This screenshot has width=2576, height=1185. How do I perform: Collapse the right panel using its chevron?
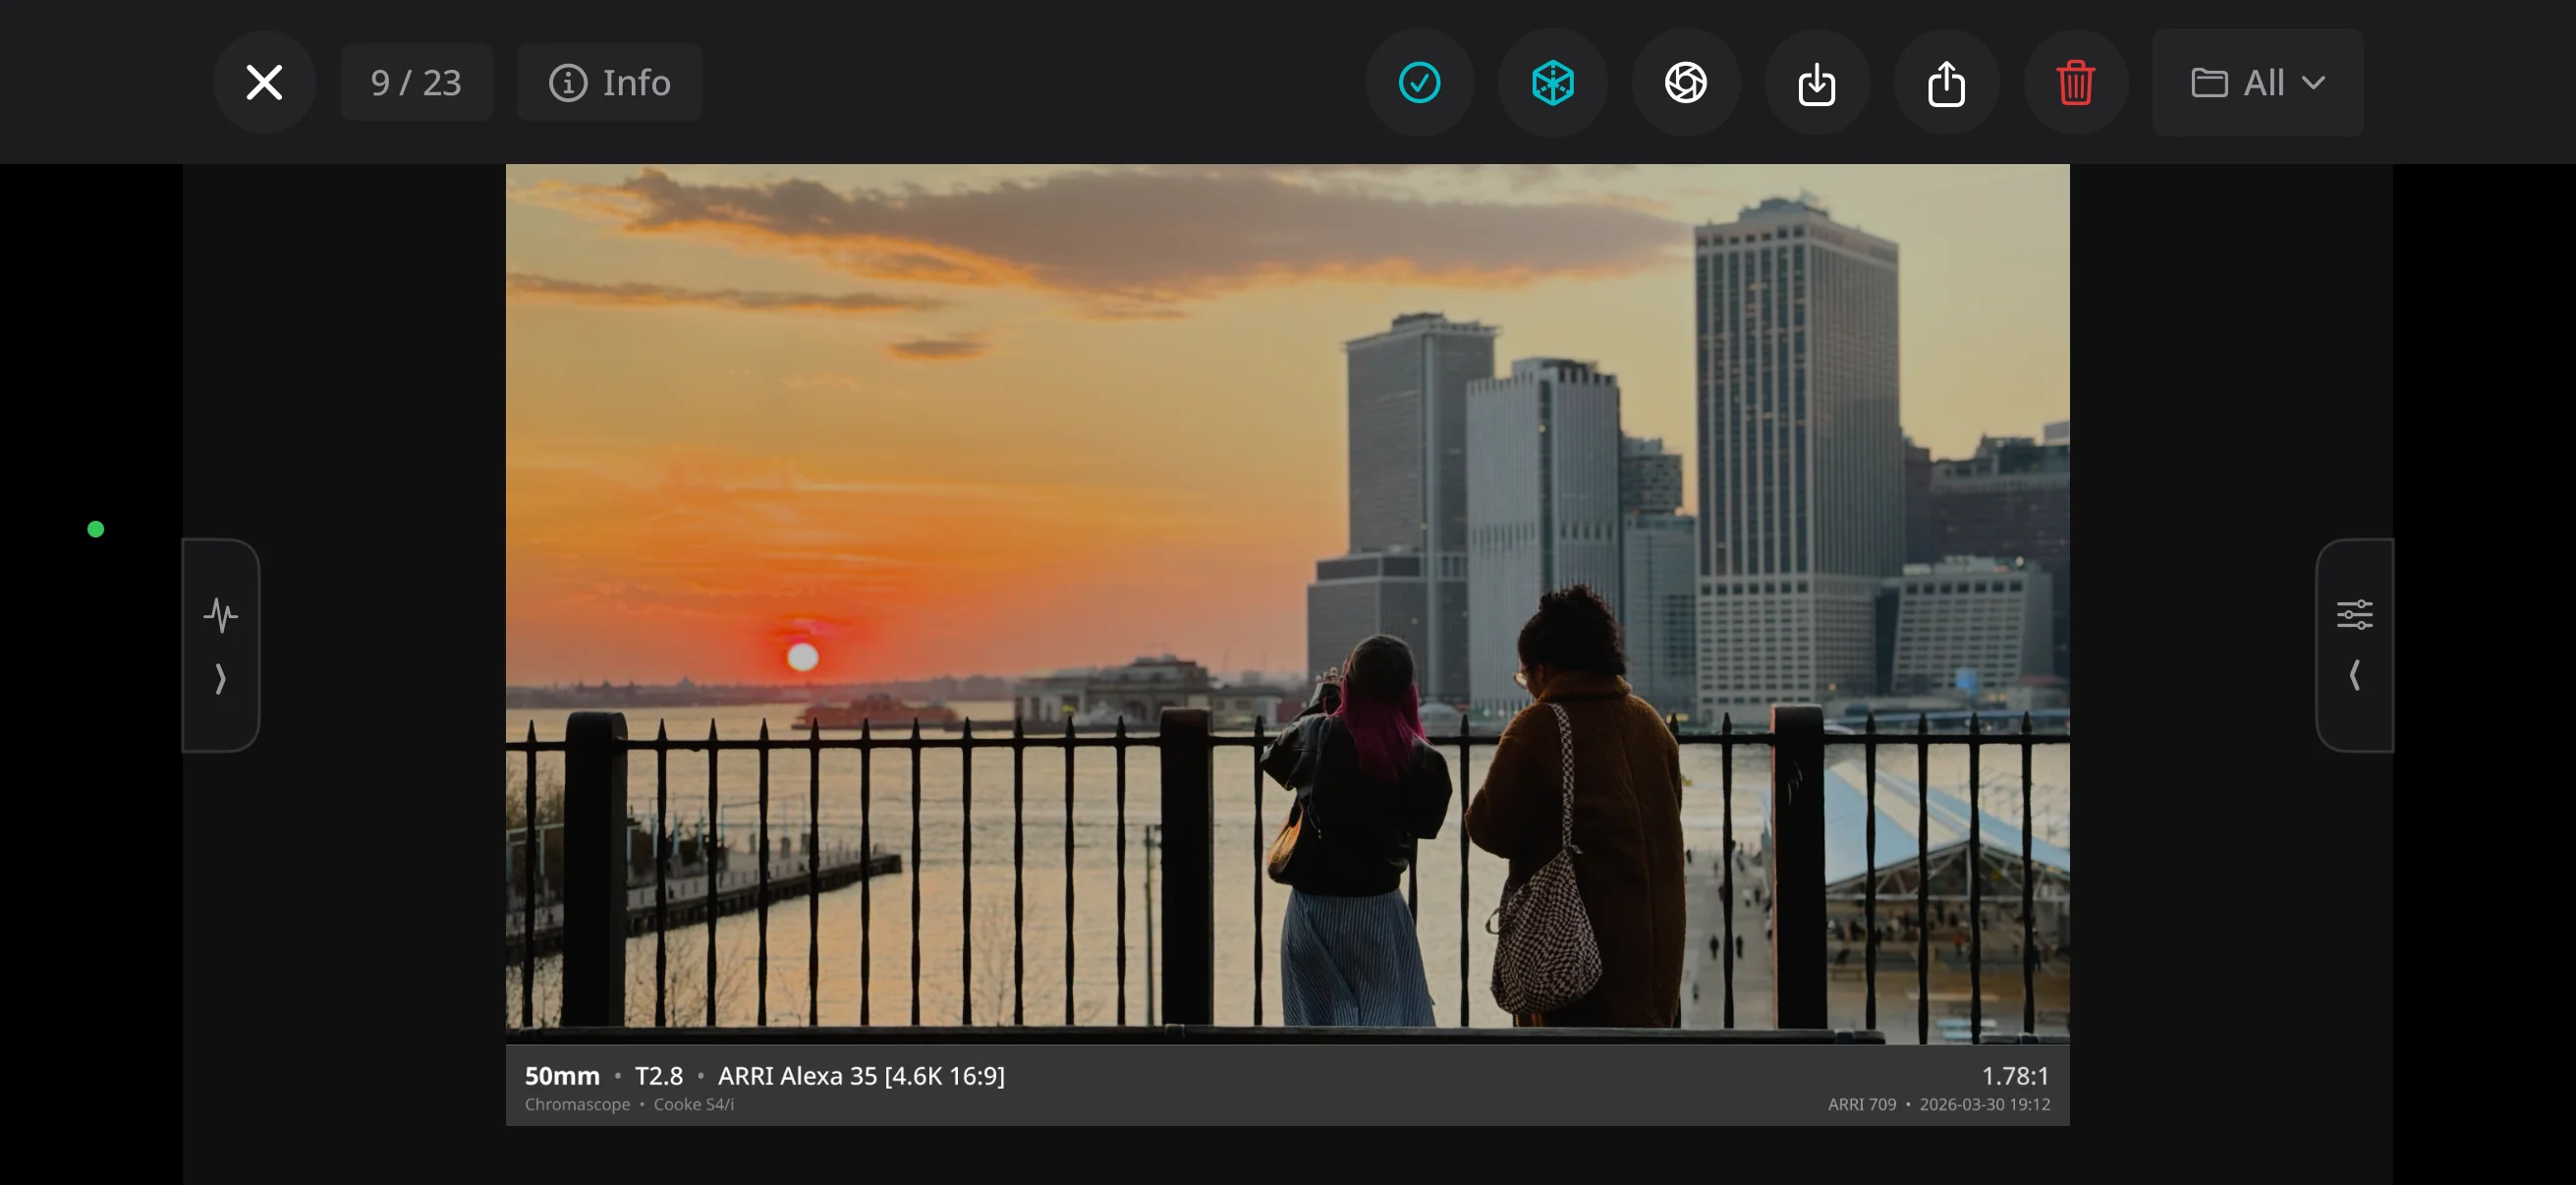2355,676
